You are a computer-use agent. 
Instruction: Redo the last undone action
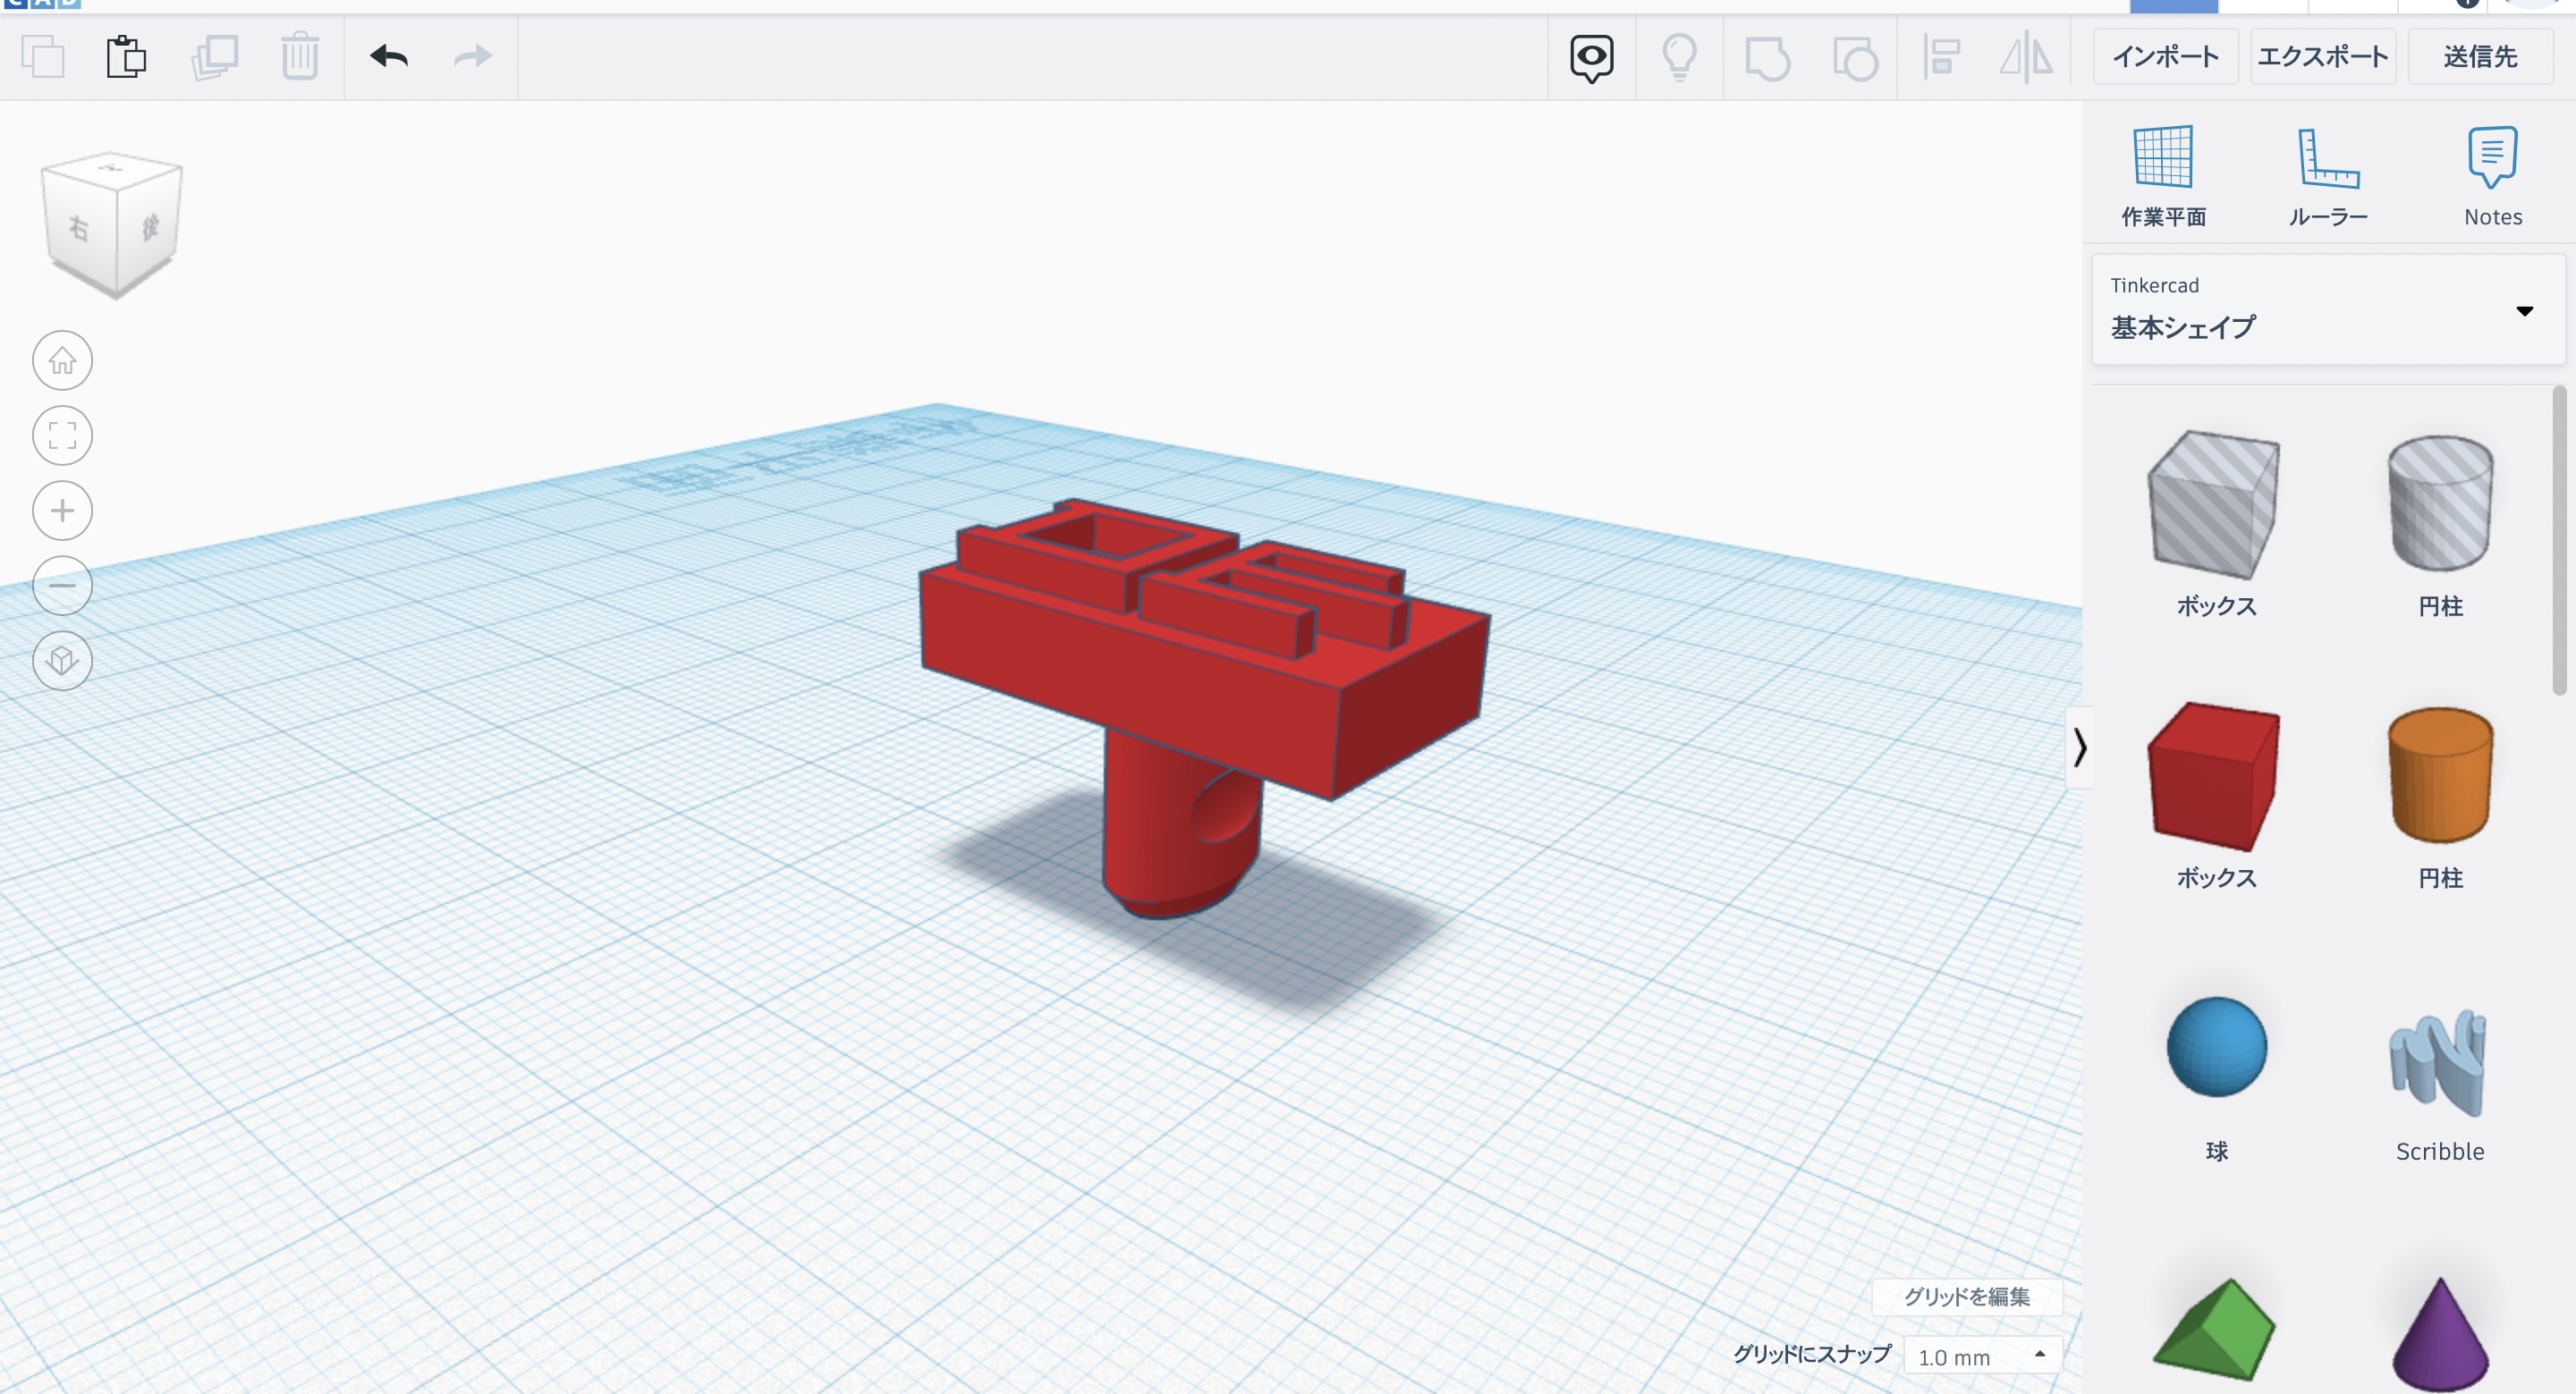click(x=473, y=56)
